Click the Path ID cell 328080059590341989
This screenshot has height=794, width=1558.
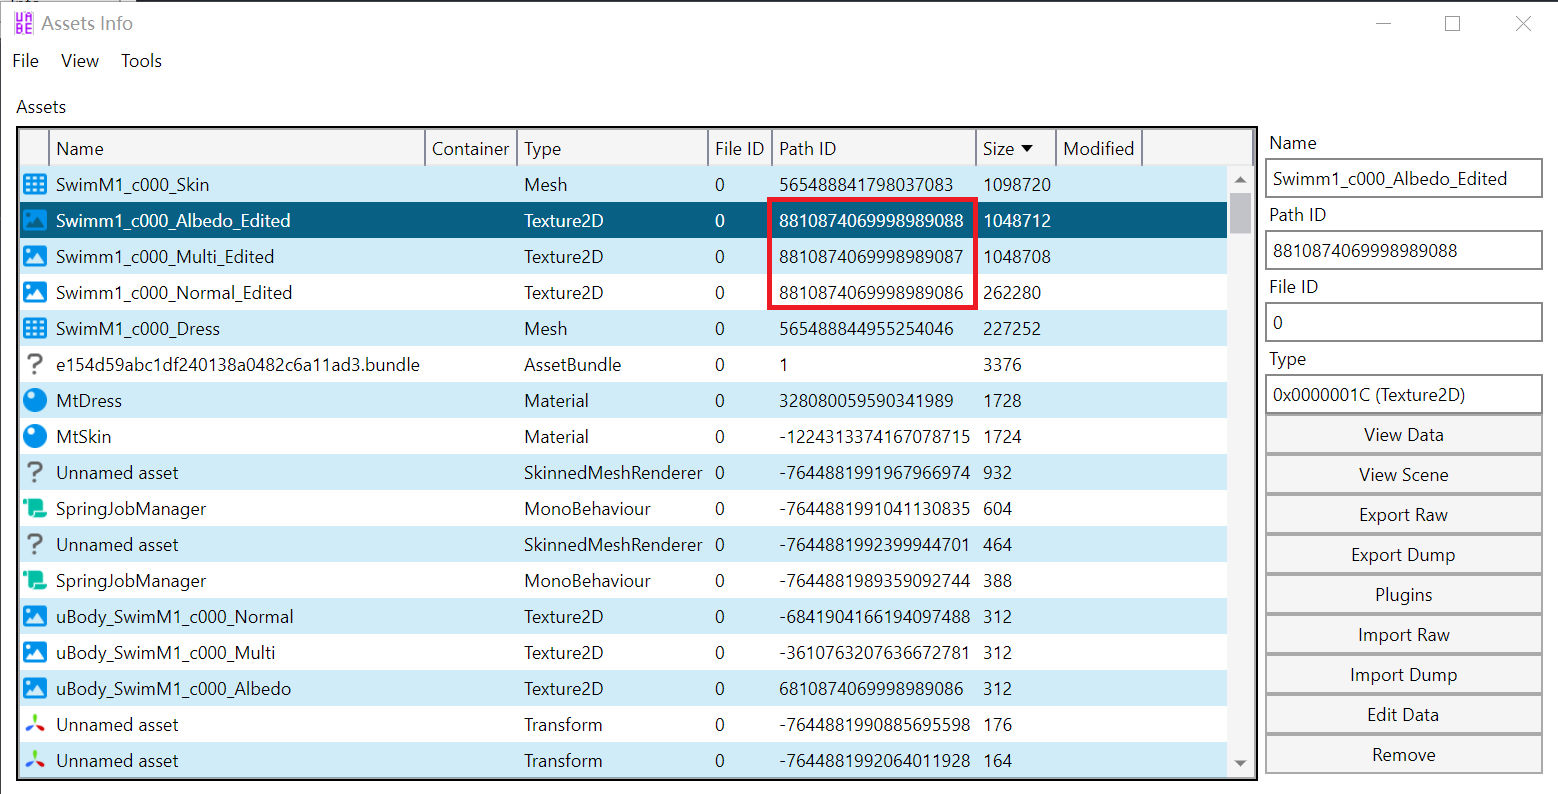(866, 400)
